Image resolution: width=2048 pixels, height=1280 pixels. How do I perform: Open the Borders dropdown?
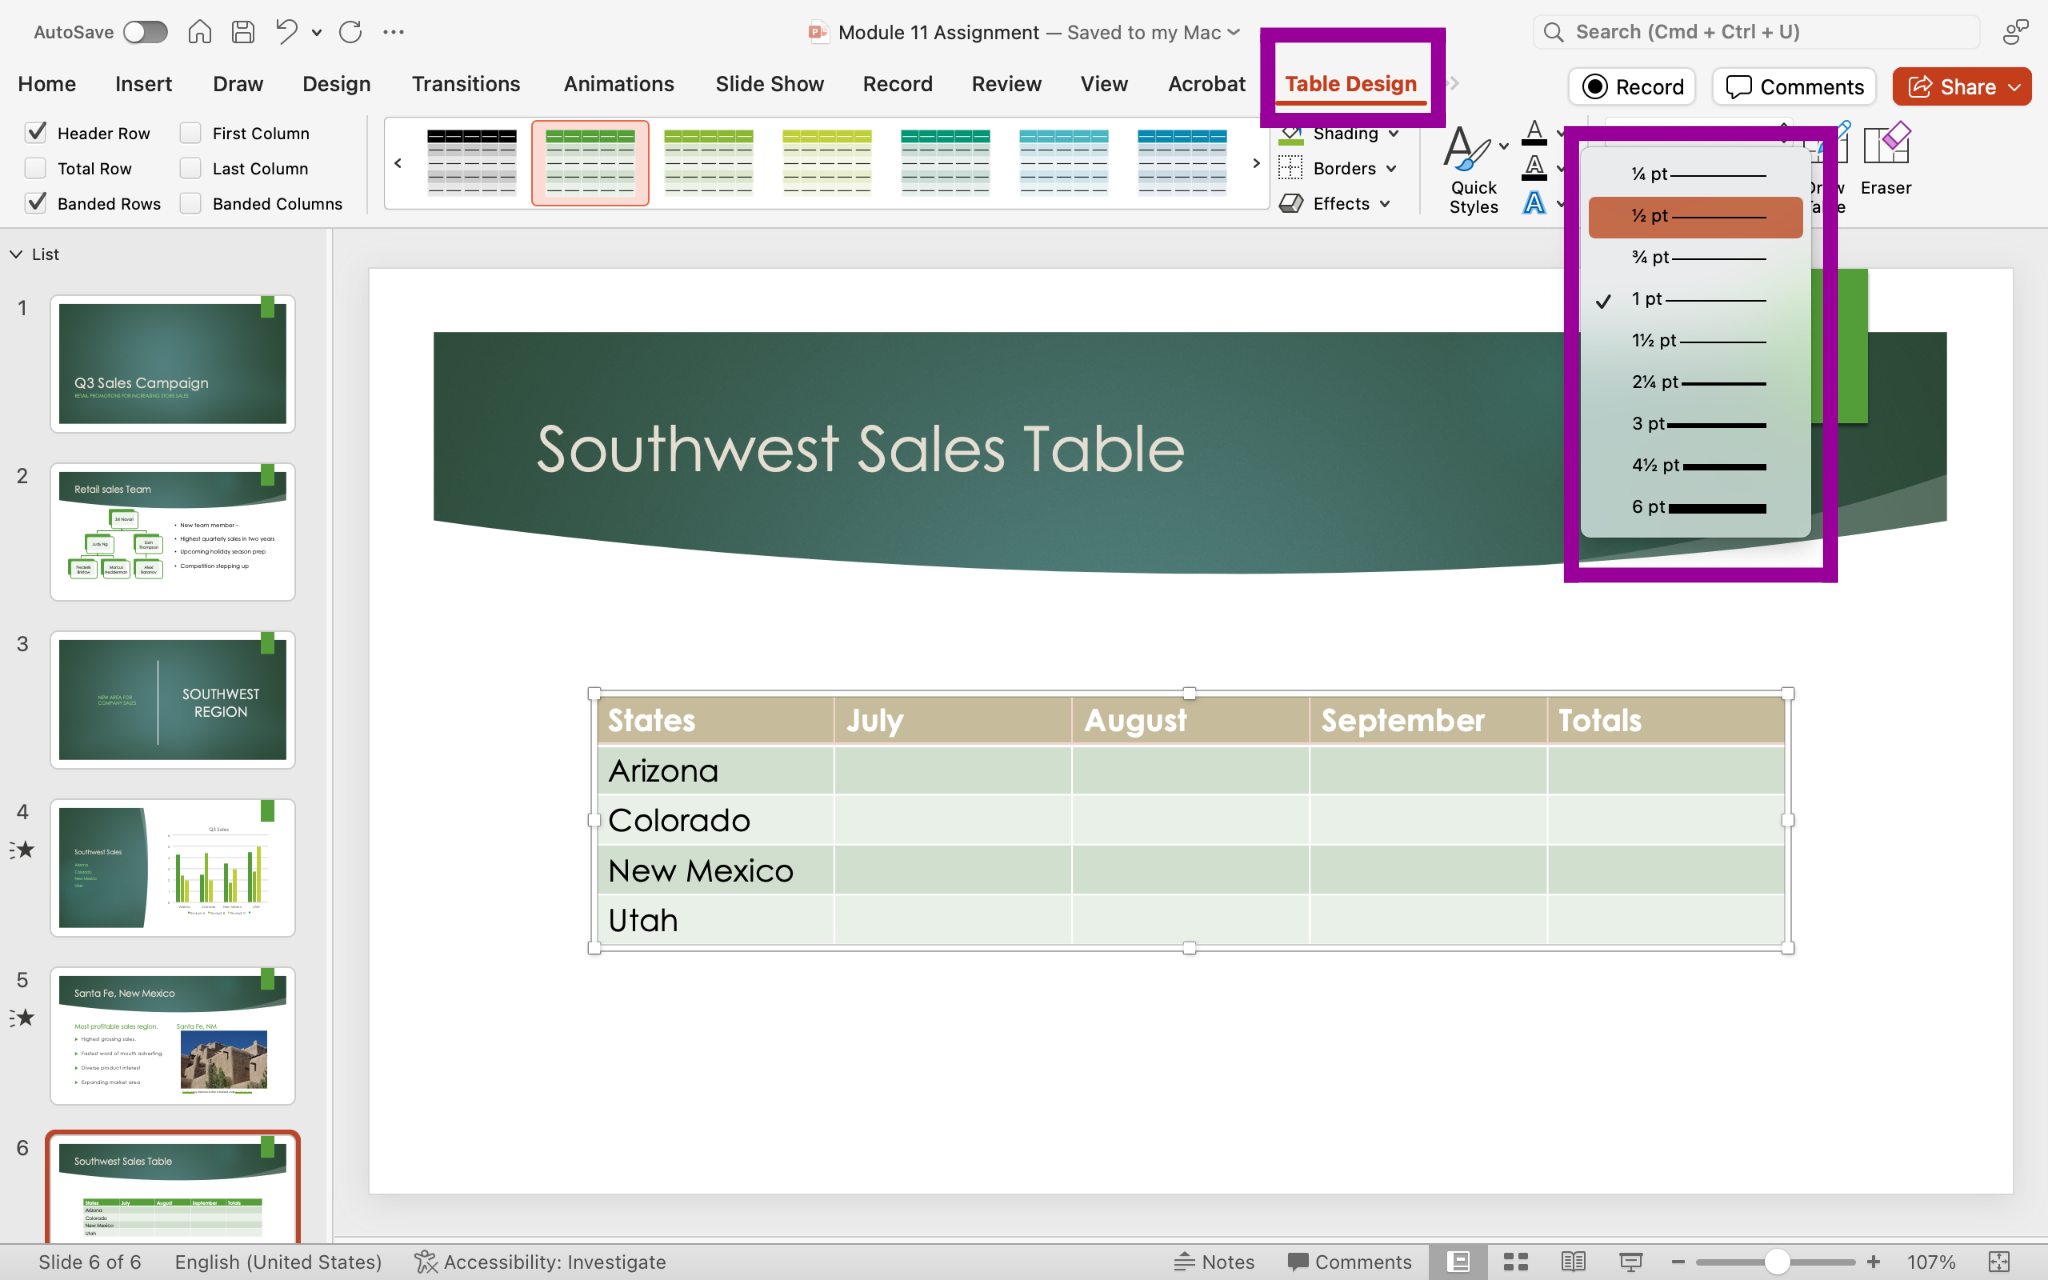point(1339,168)
